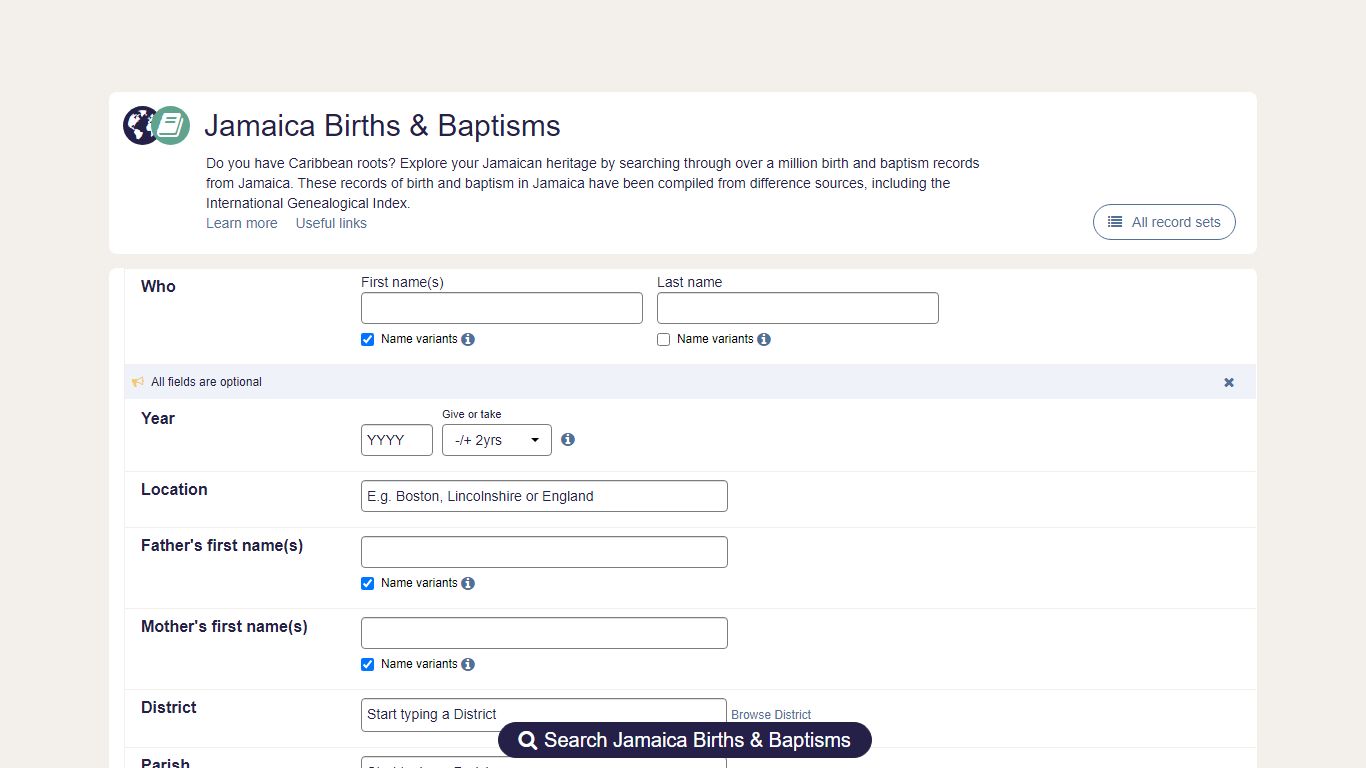Click the globe record set icon
1366x768 pixels.
139,126
